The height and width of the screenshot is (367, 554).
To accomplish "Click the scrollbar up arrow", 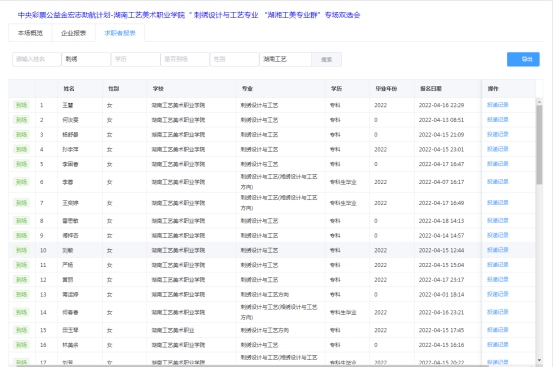I will point(539,102).
